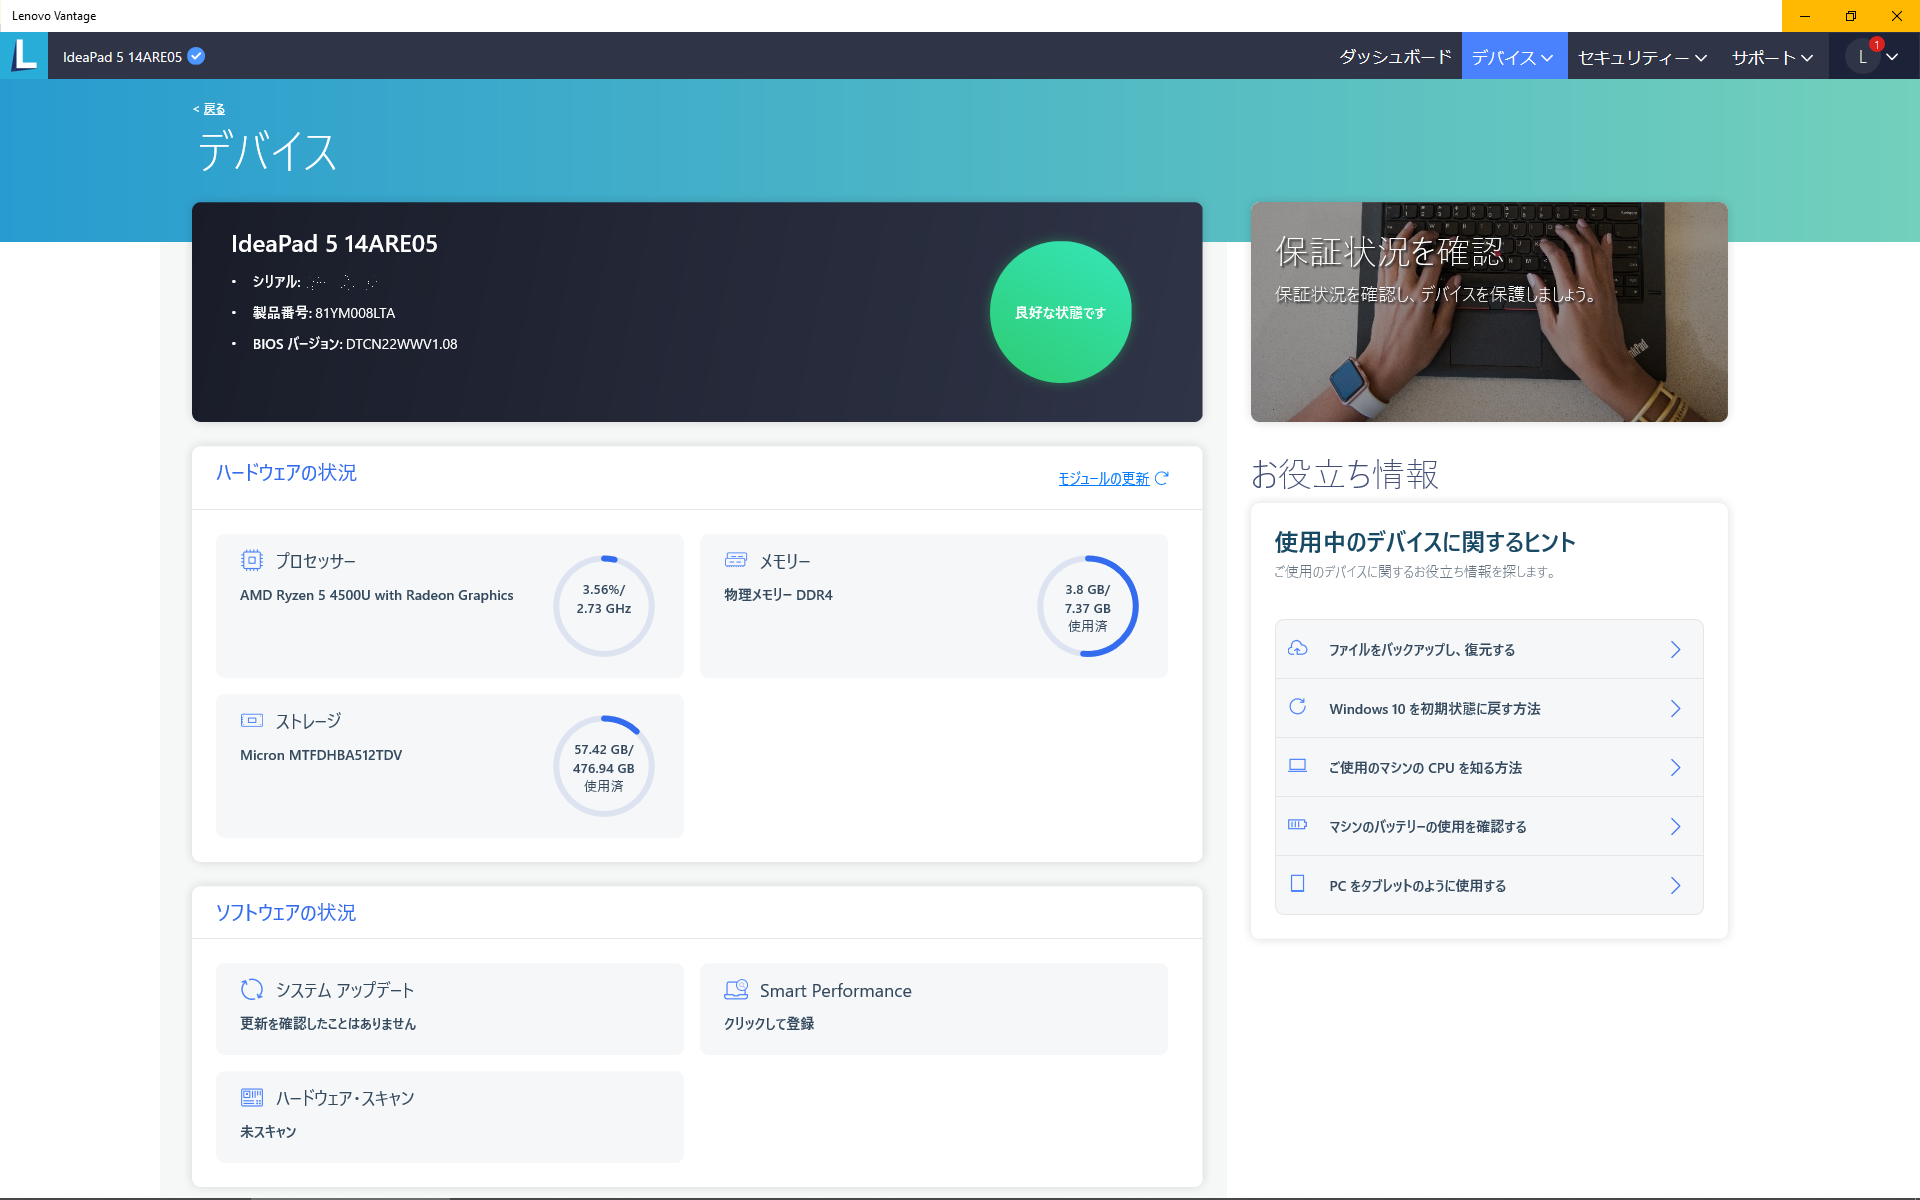This screenshot has width=1920, height=1200.
Task: Click the ハードウェアの状況 section heading
Action: [286, 472]
